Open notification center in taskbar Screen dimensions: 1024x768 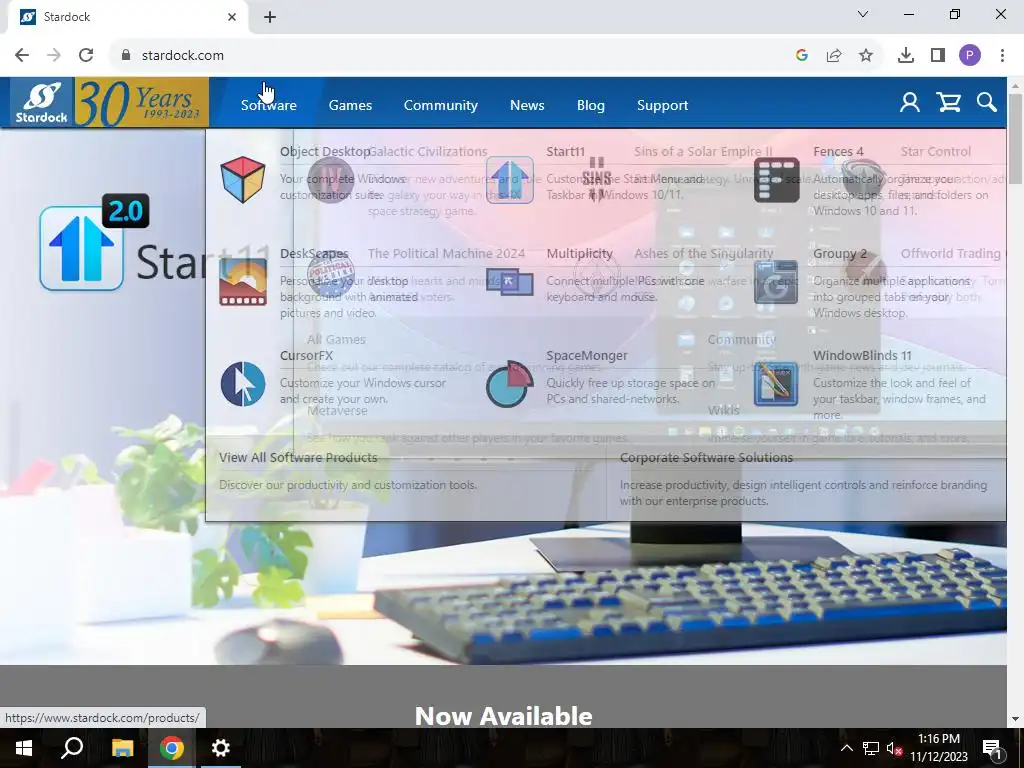pos(992,748)
